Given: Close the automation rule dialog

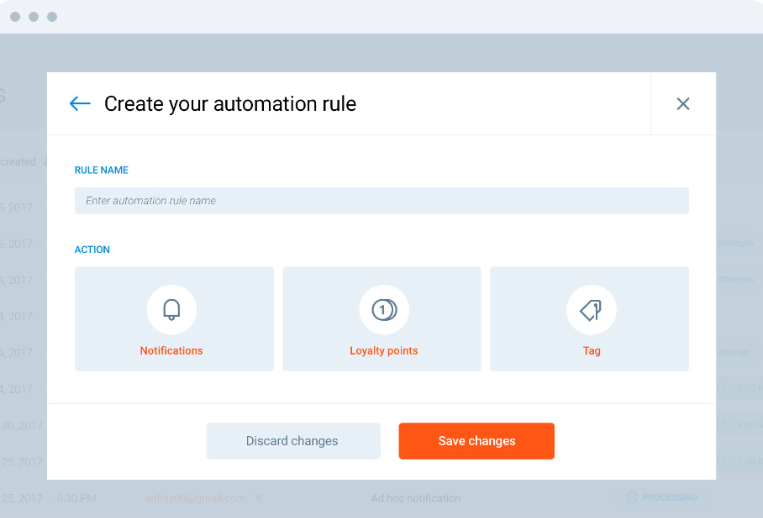Looking at the screenshot, I should tap(683, 104).
